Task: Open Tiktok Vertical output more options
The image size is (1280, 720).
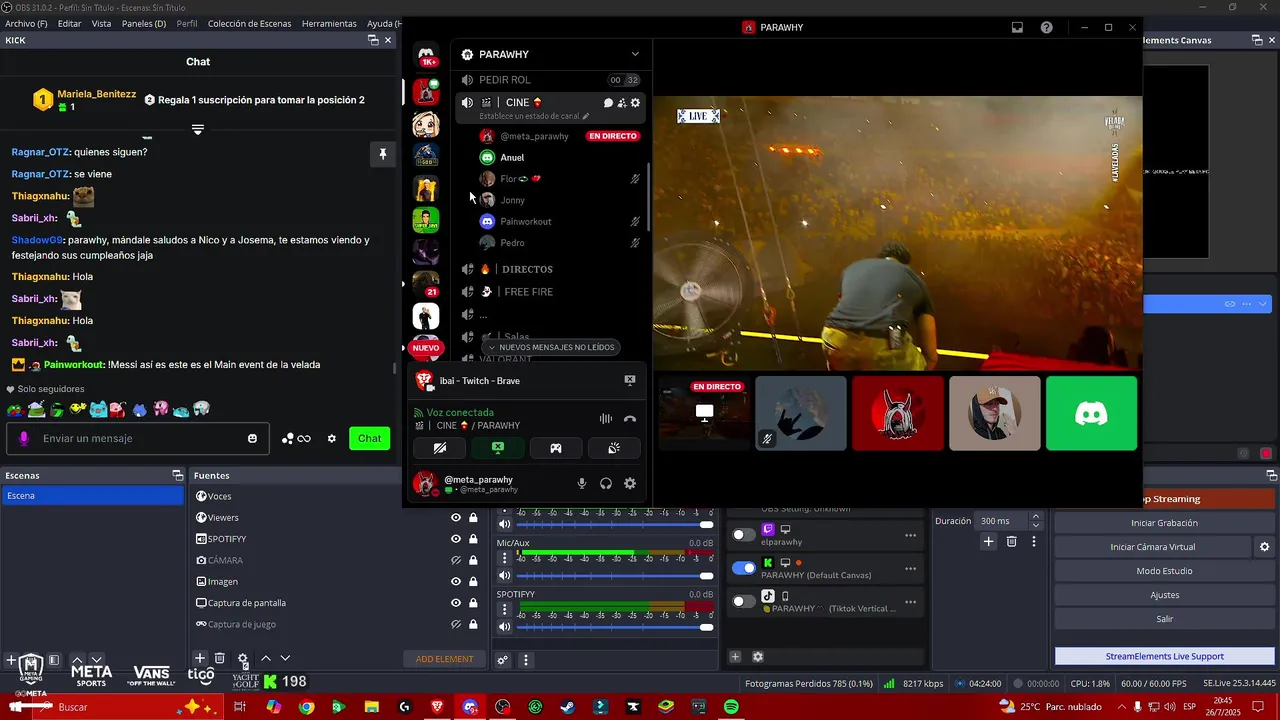Action: point(910,602)
